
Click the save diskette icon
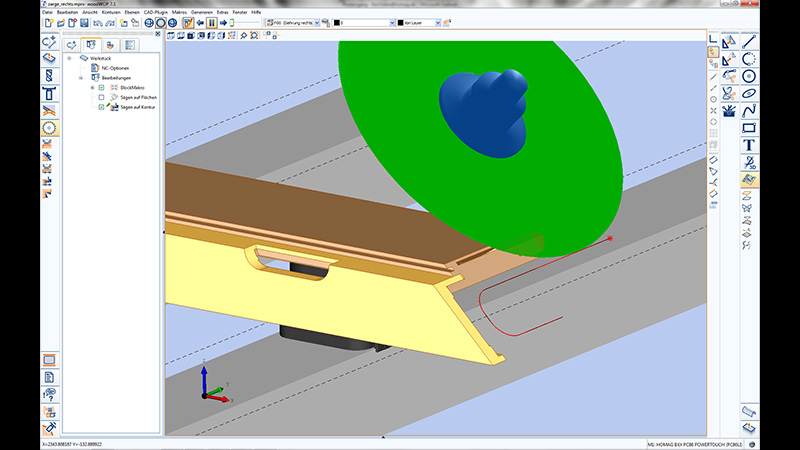[84, 23]
